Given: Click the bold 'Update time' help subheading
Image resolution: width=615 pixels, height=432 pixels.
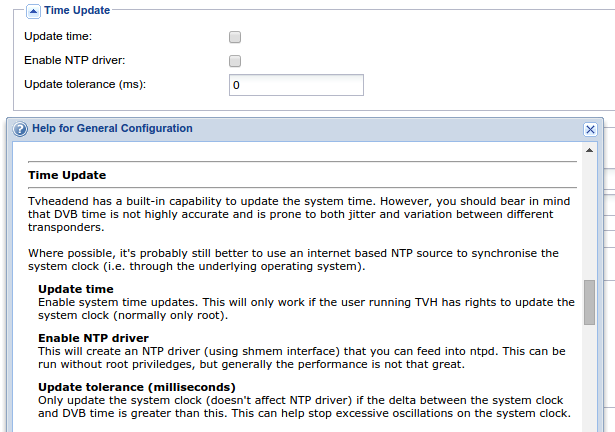Looking at the screenshot, I should (x=76, y=289).
